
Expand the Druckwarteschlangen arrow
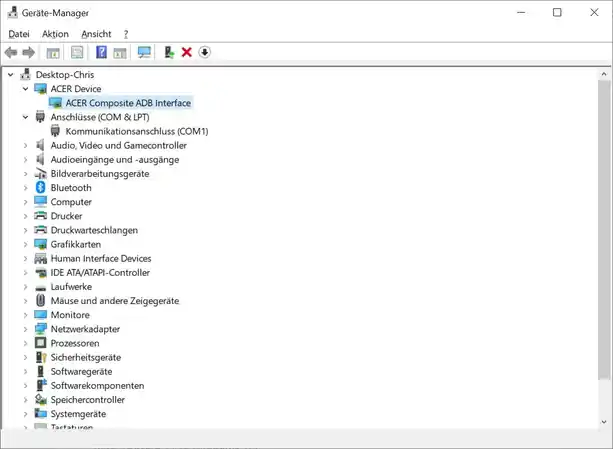coord(25,230)
